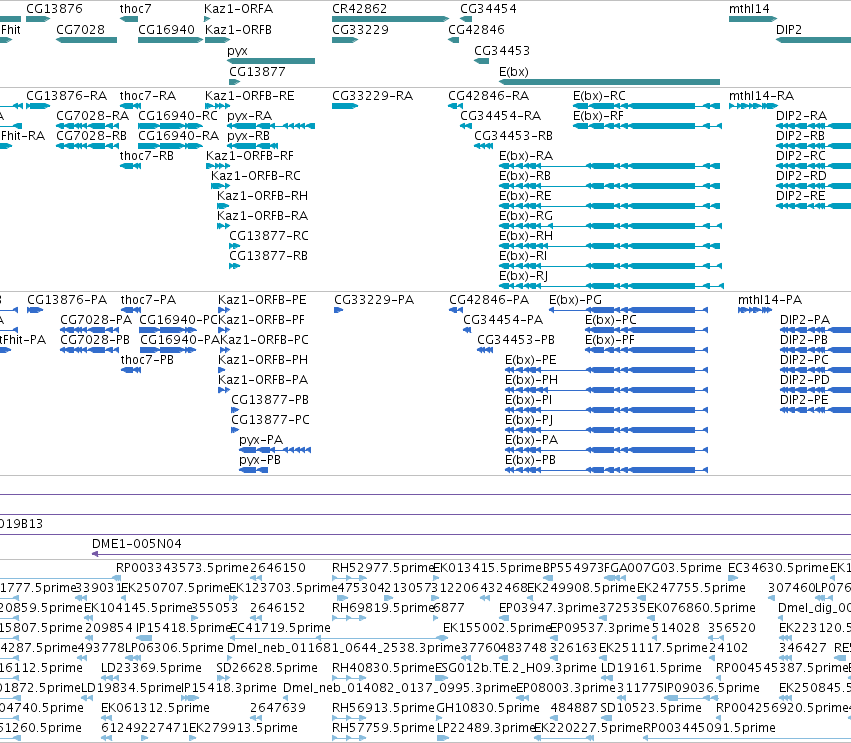Click the E(bx)-RE transcript label
The width and height of the screenshot is (851, 743).
[x=525, y=196]
